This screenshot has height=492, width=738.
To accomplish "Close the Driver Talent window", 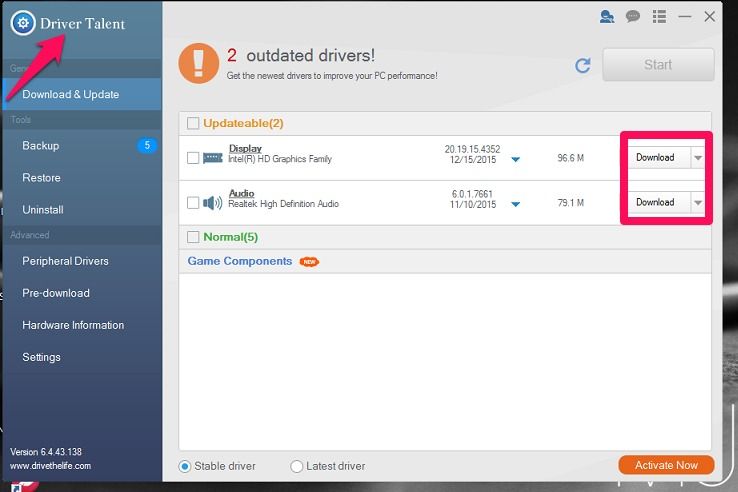I will pos(710,17).
